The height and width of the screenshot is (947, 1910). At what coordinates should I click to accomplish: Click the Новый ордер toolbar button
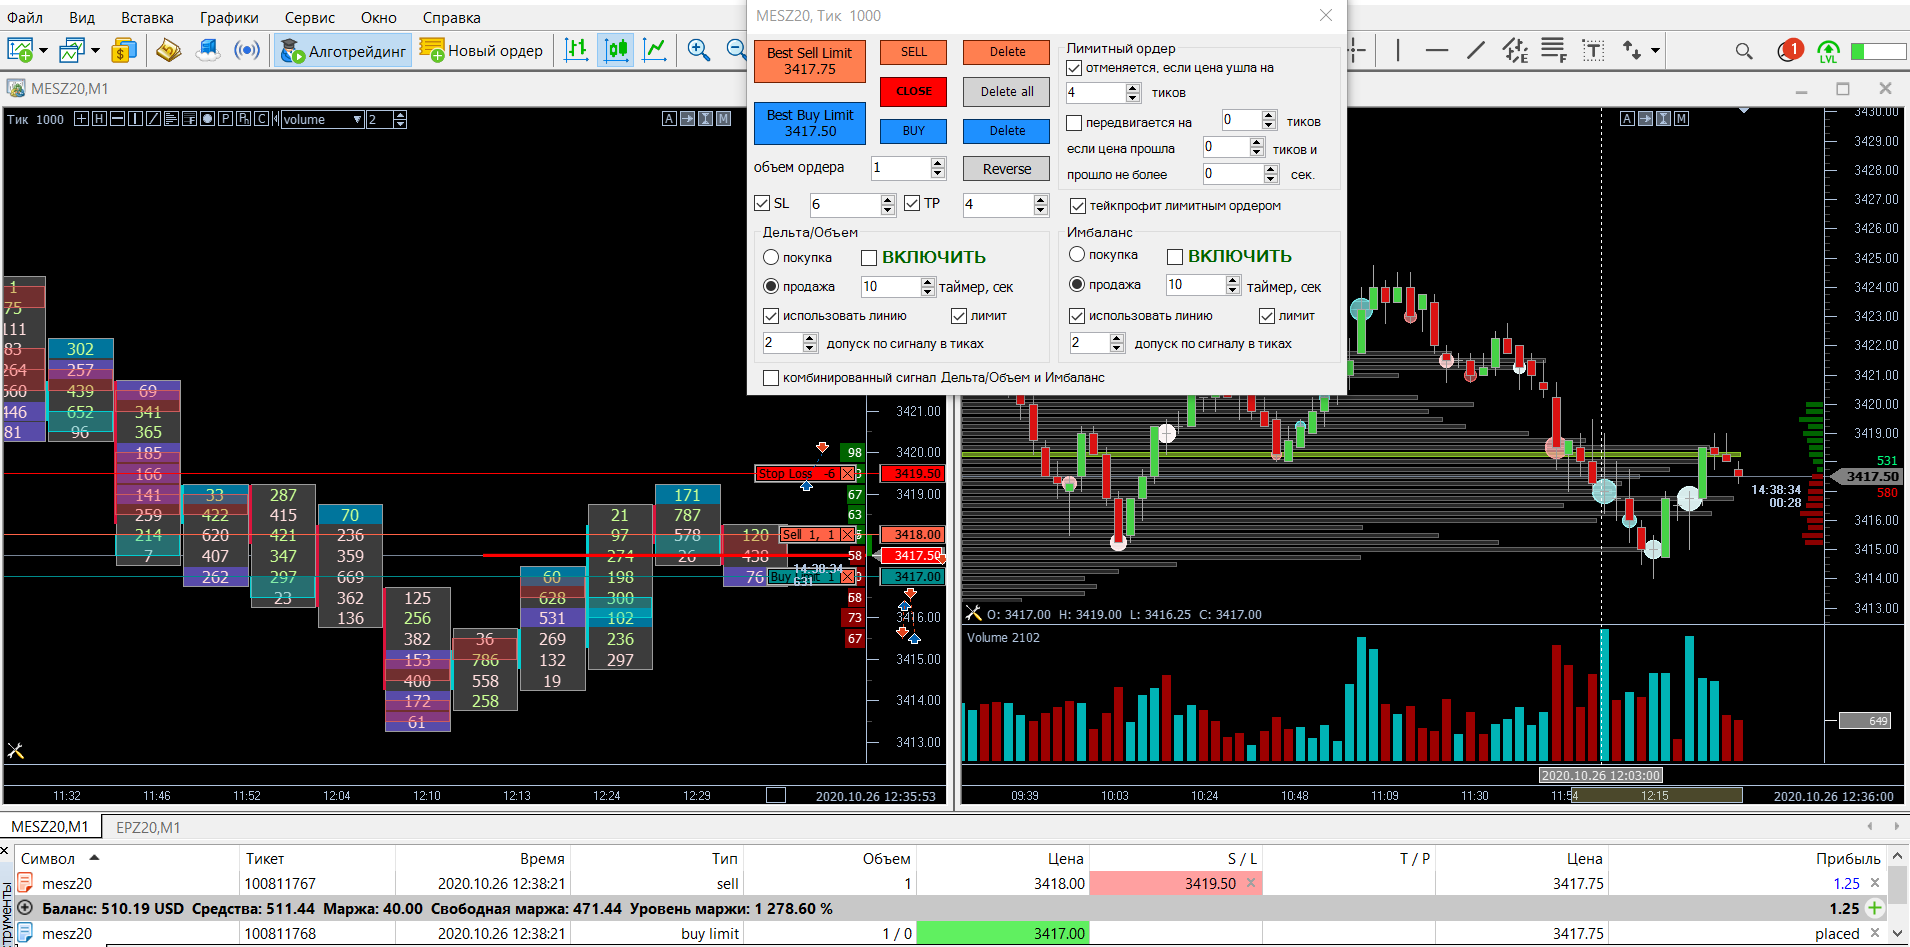(483, 50)
